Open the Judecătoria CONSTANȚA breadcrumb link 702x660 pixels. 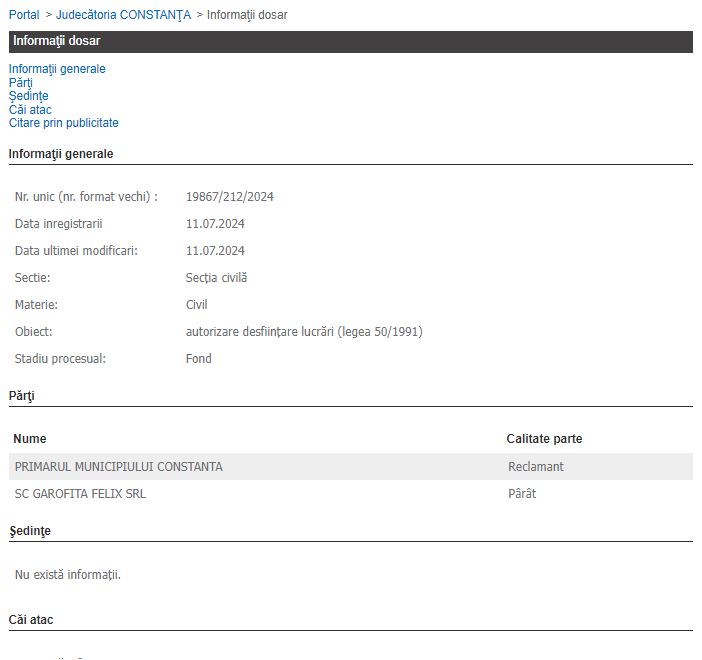click(x=123, y=15)
